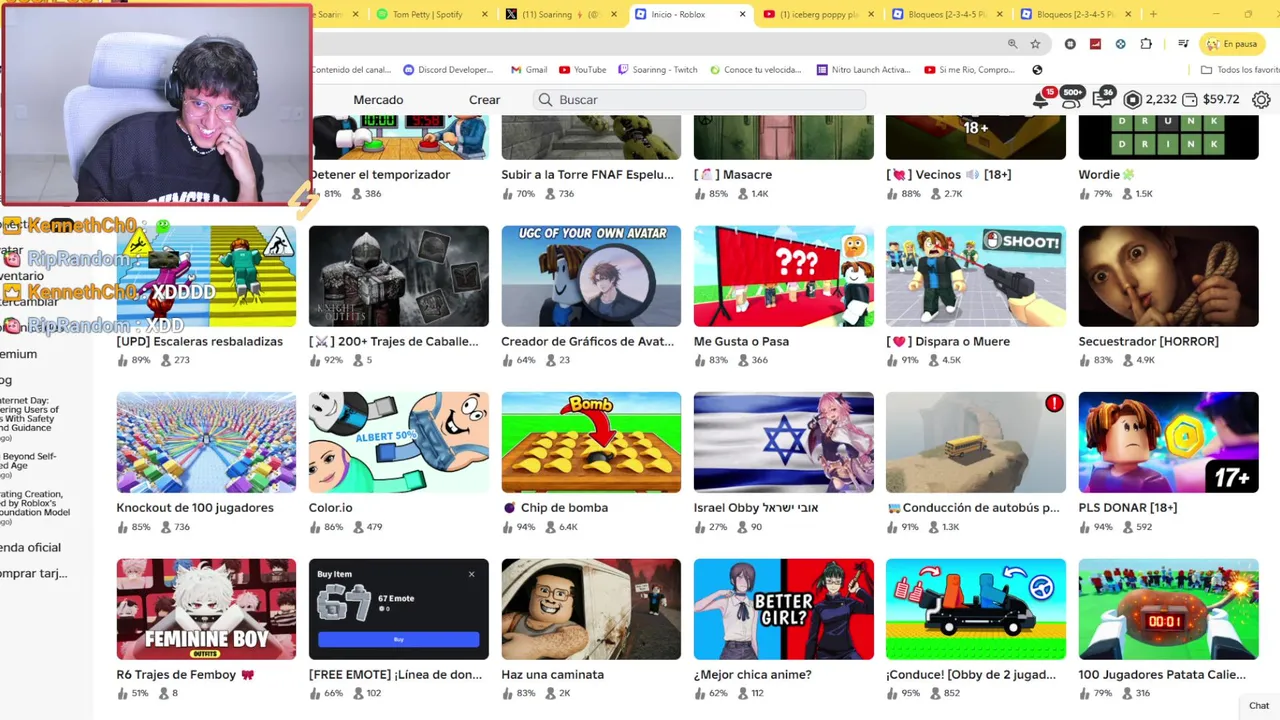Image resolution: width=1280 pixels, height=720 pixels.
Task: Open the 200+ Trajes de Caballero title
Action: pos(394,342)
